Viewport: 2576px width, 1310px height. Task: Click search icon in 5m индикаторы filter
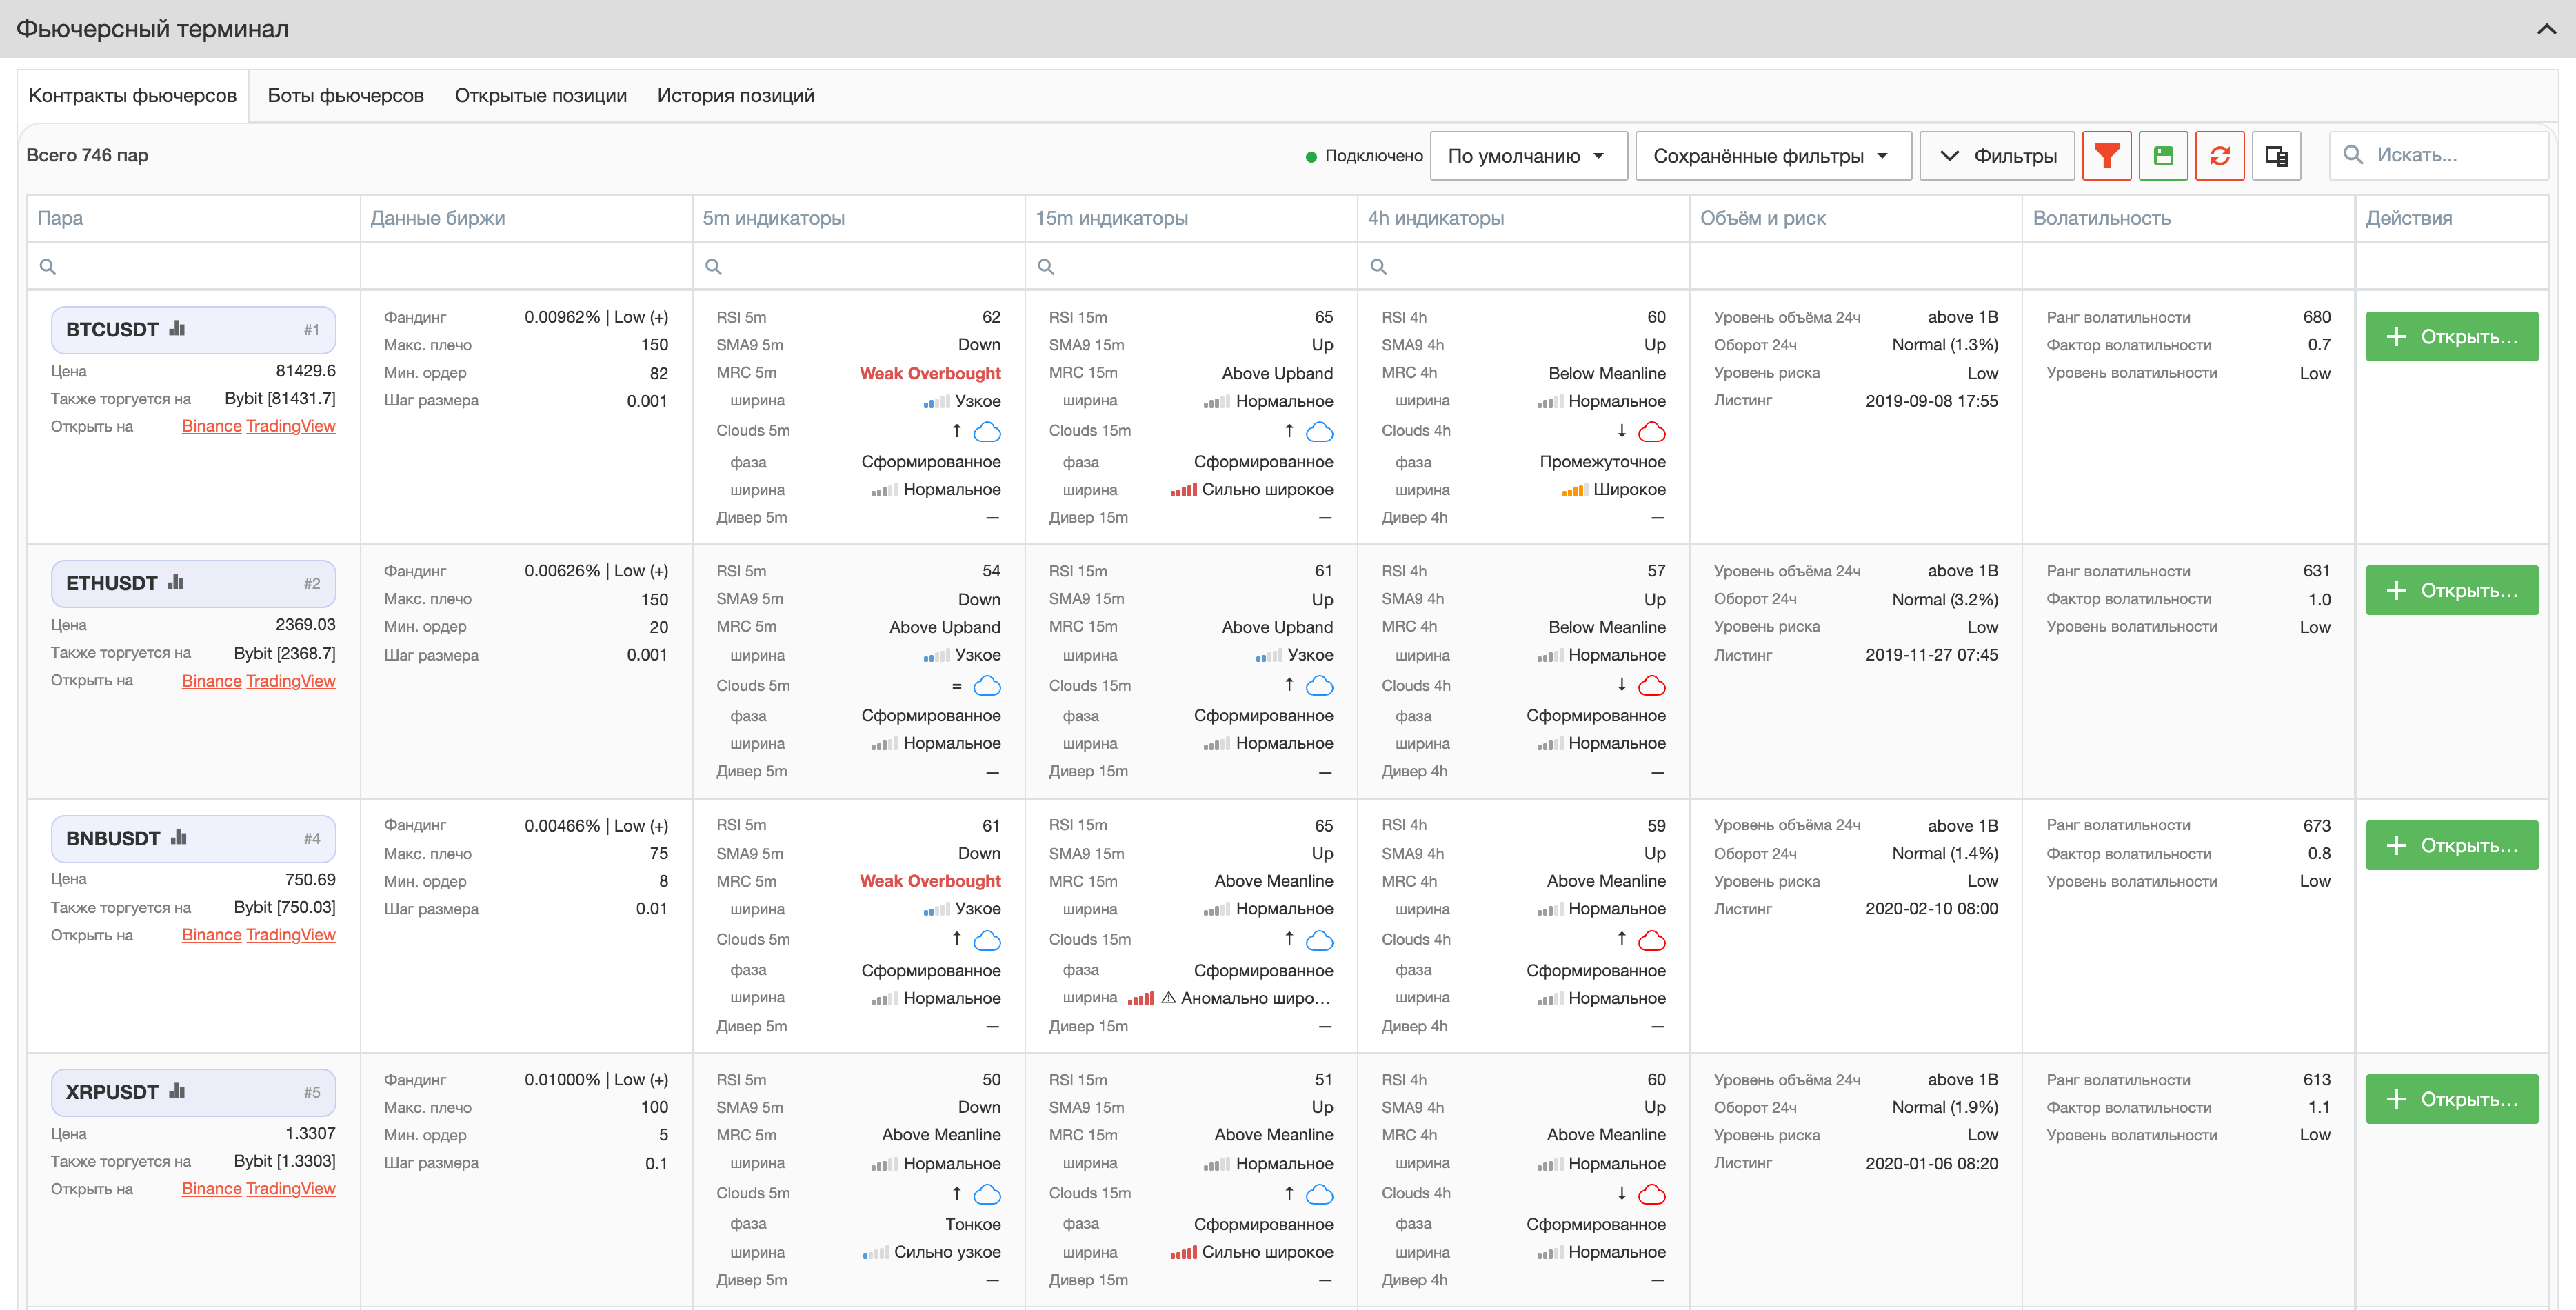[x=713, y=267]
